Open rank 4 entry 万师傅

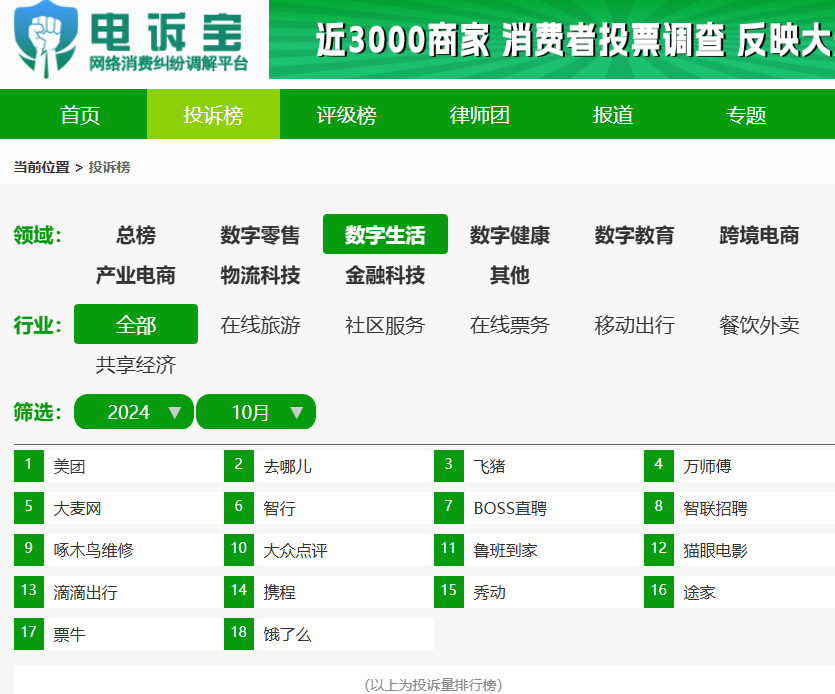707,467
